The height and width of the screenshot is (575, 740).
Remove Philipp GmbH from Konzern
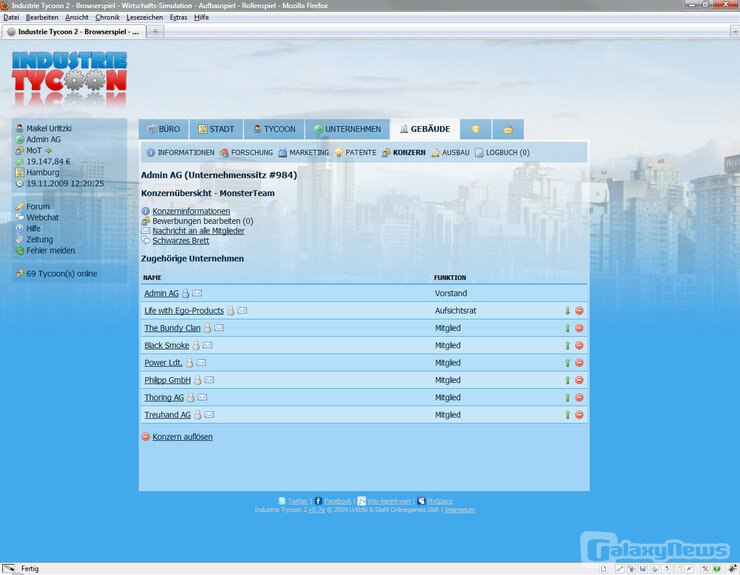pos(580,380)
